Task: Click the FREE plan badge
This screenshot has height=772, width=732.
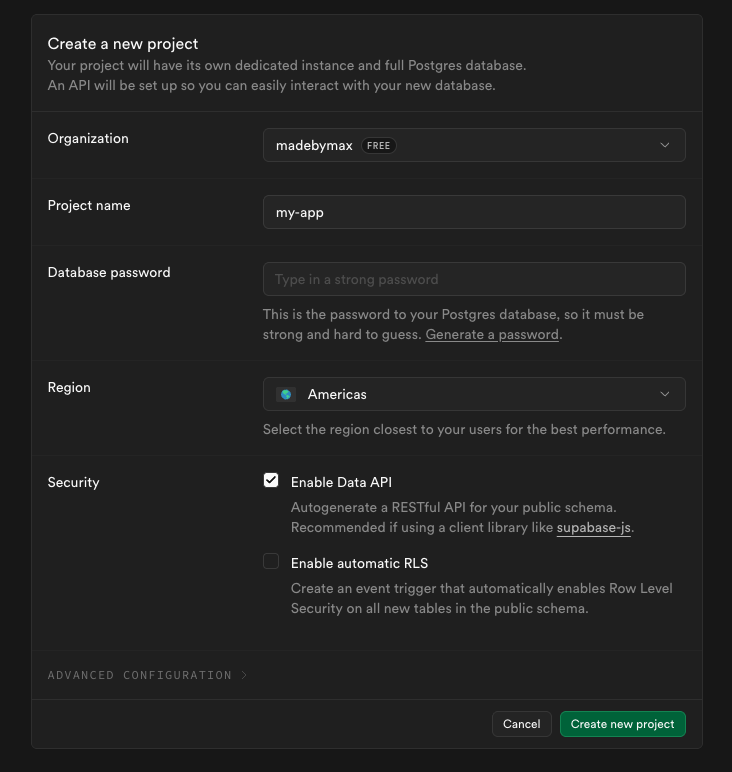Action: pos(379,146)
